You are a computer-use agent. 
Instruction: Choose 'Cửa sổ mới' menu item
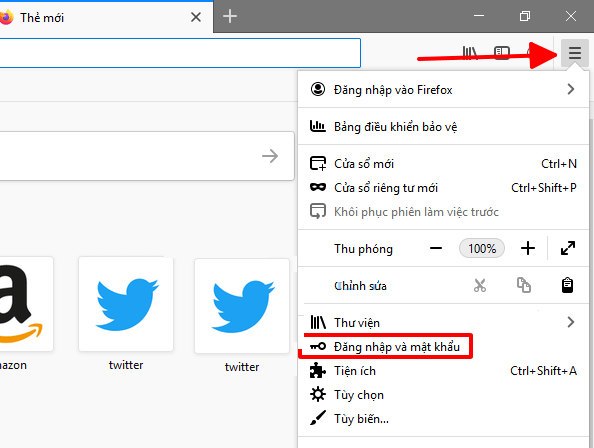(x=443, y=164)
